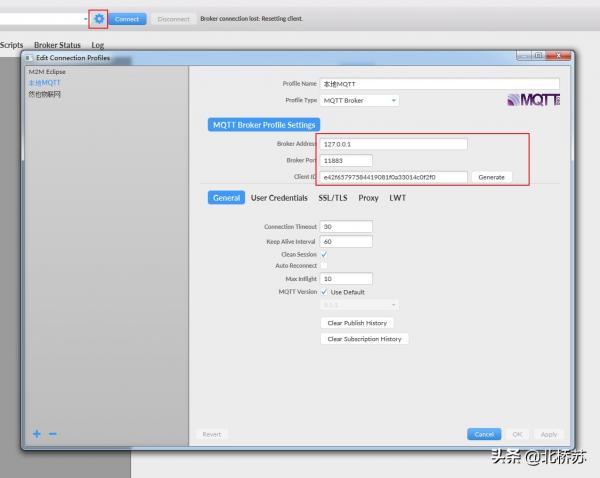Click the blue Connect button
600x478 pixels.
click(127, 18)
